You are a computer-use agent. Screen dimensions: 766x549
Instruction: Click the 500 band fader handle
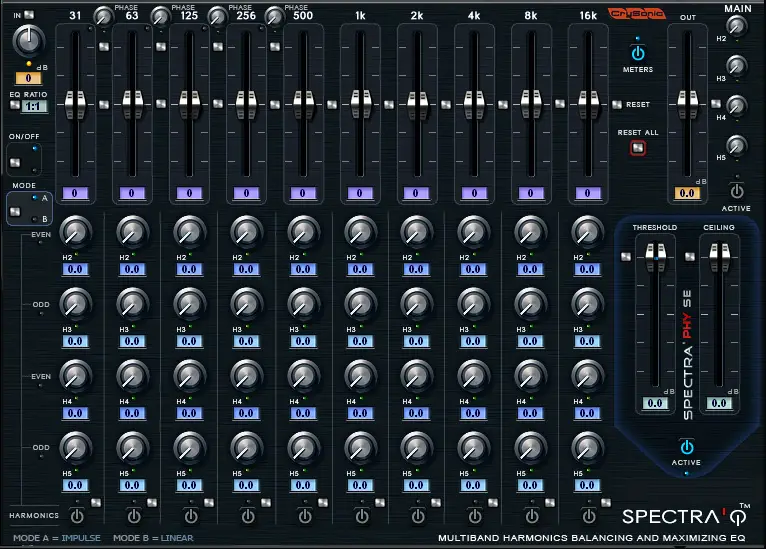(x=303, y=105)
